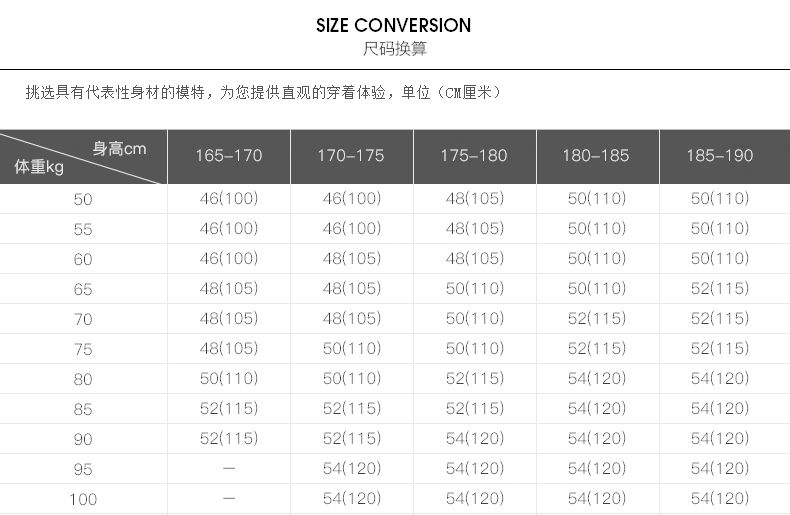This screenshot has width=790, height=515.
Task: Click the 80 kg weight row label
Action: click(83, 379)
